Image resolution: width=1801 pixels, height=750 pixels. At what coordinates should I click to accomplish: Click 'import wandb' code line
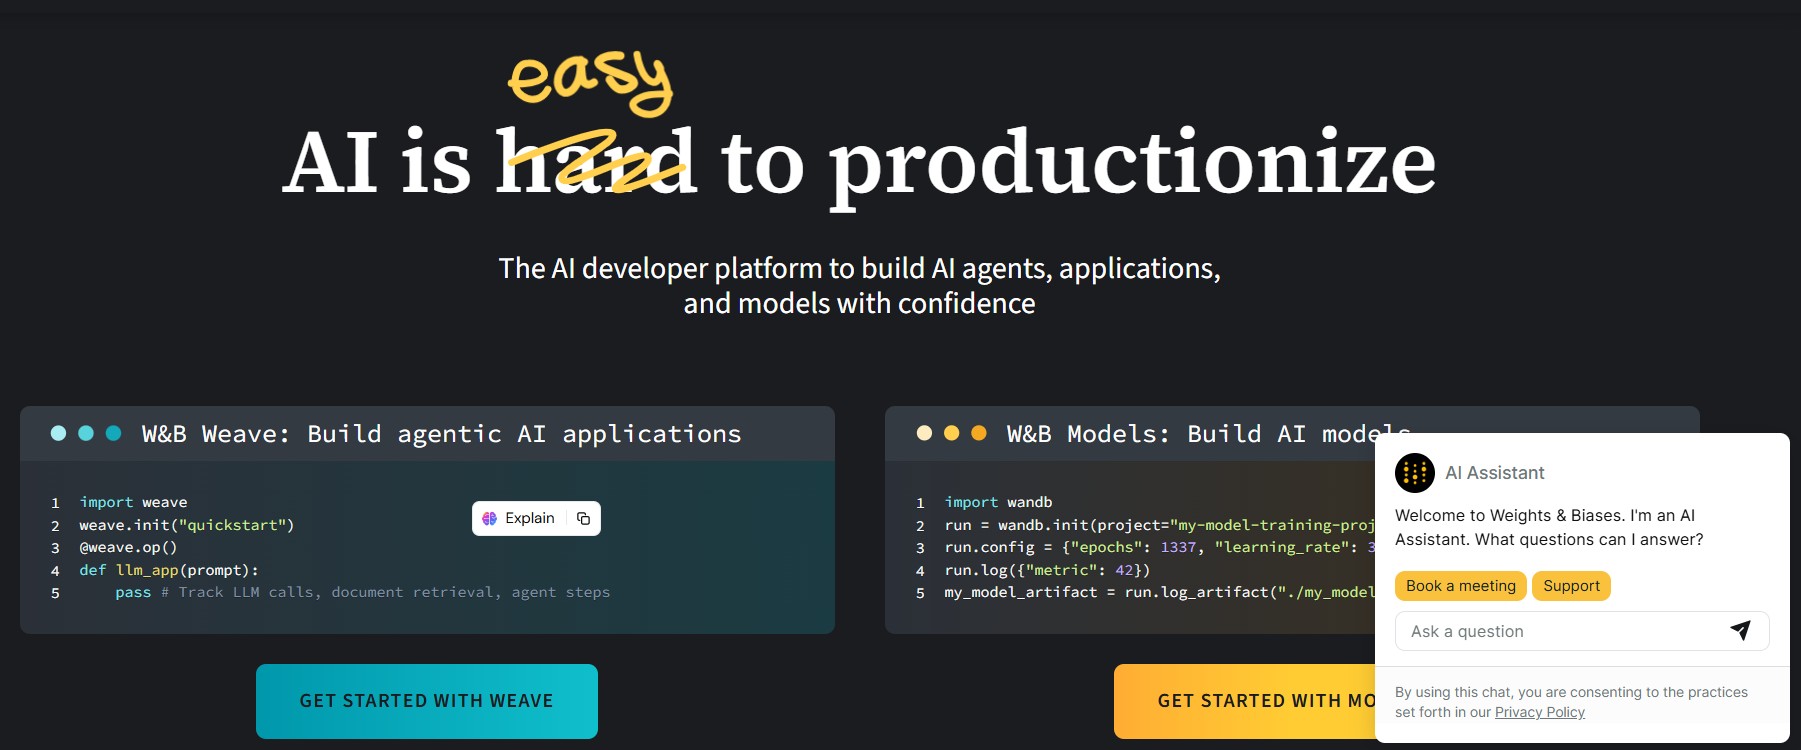coord(998,502)
